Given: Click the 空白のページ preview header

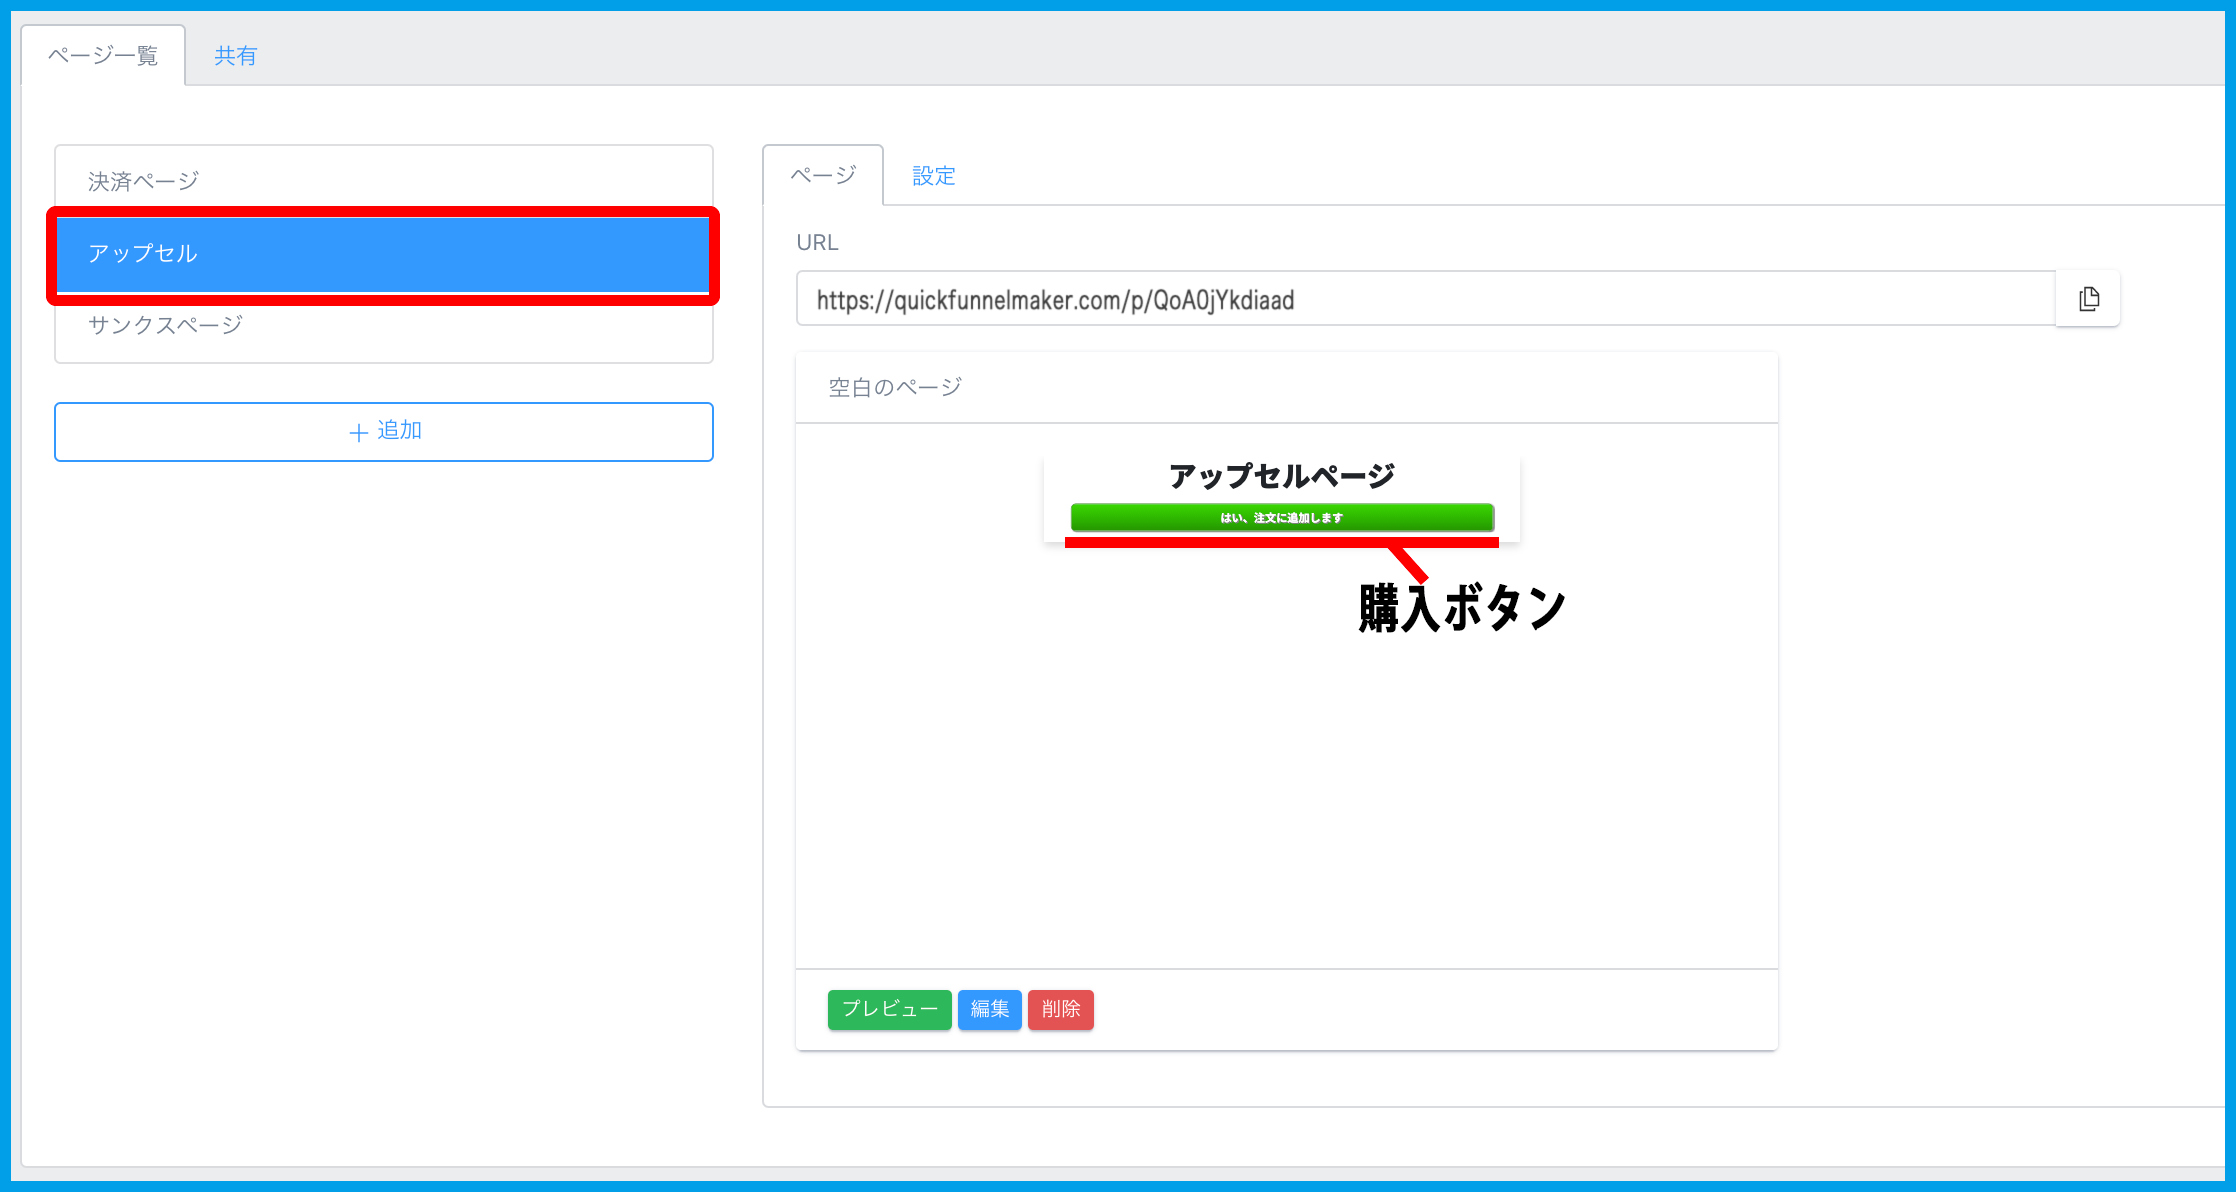Looking at the screenshot, I should tap(893, 386).
